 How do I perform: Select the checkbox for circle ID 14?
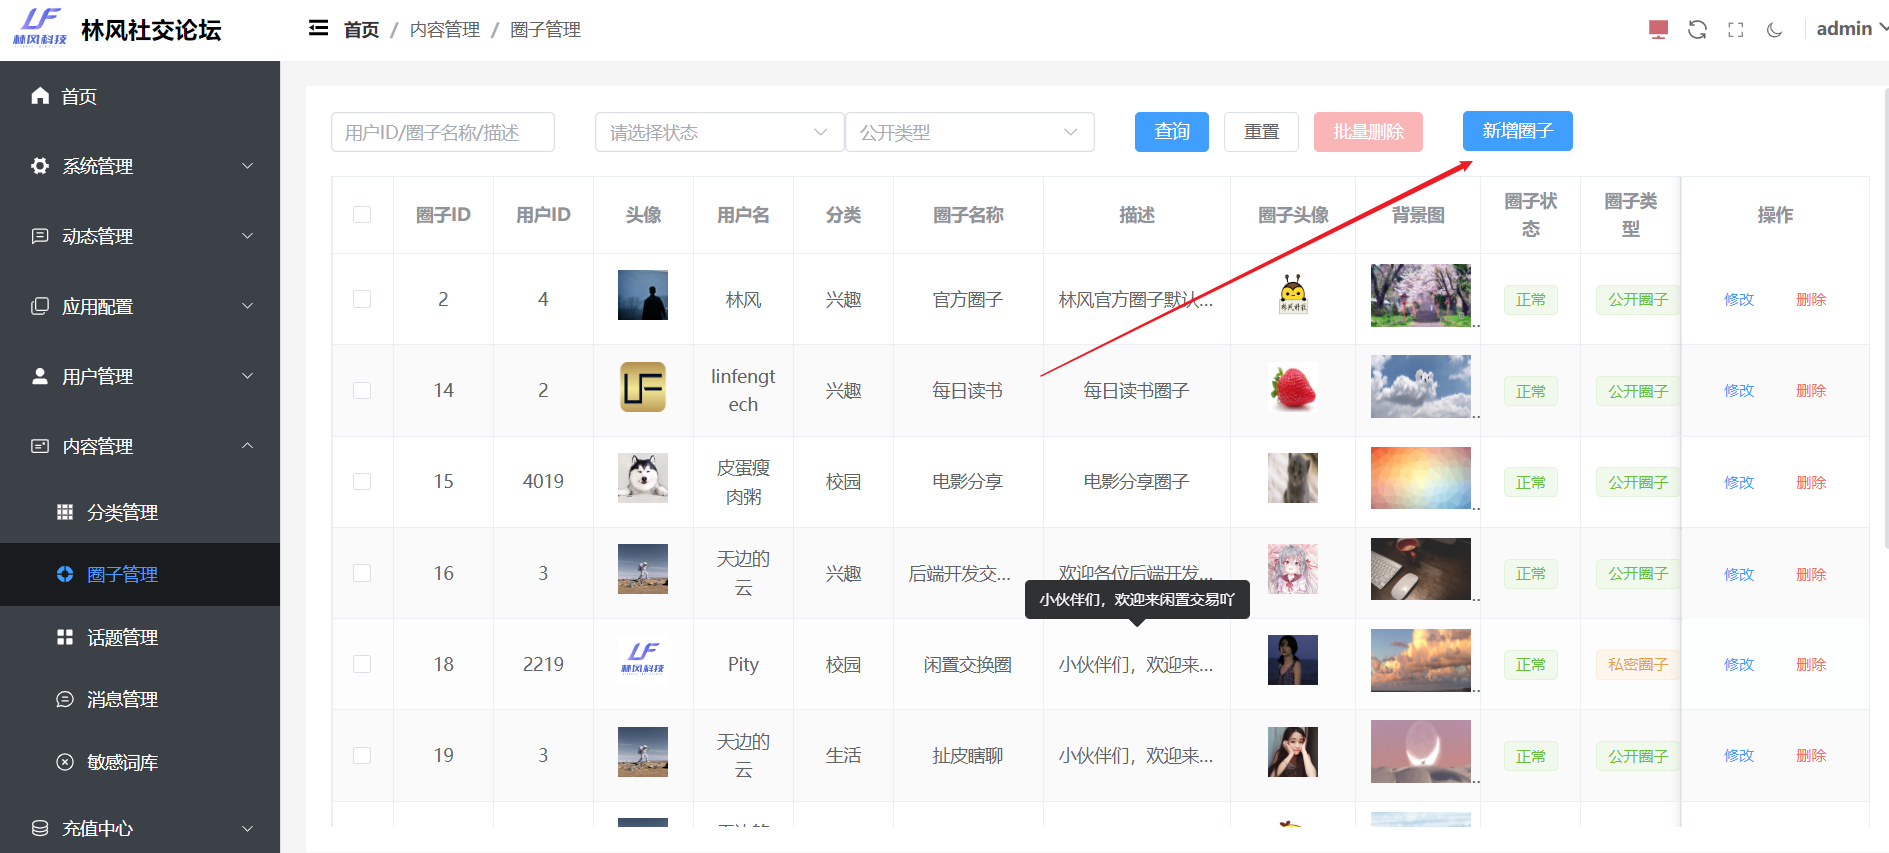tap(362, 390)
